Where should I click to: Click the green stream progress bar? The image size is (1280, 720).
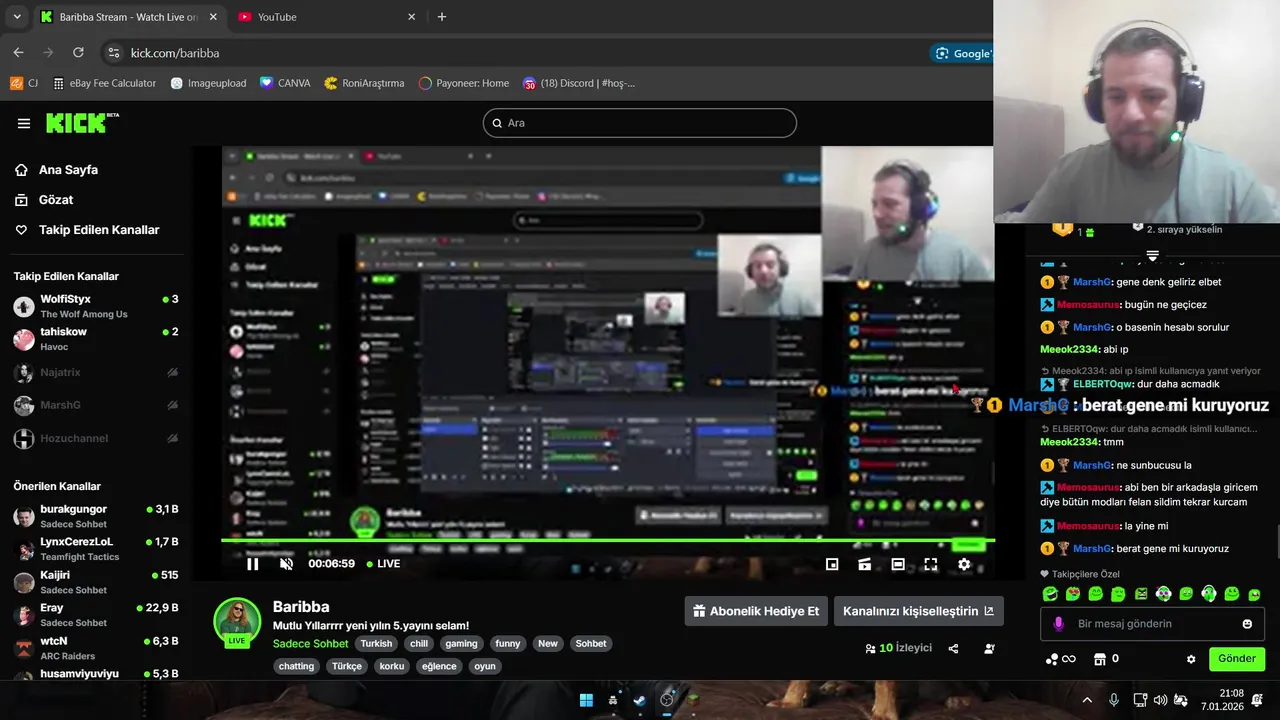click(608, 540)
